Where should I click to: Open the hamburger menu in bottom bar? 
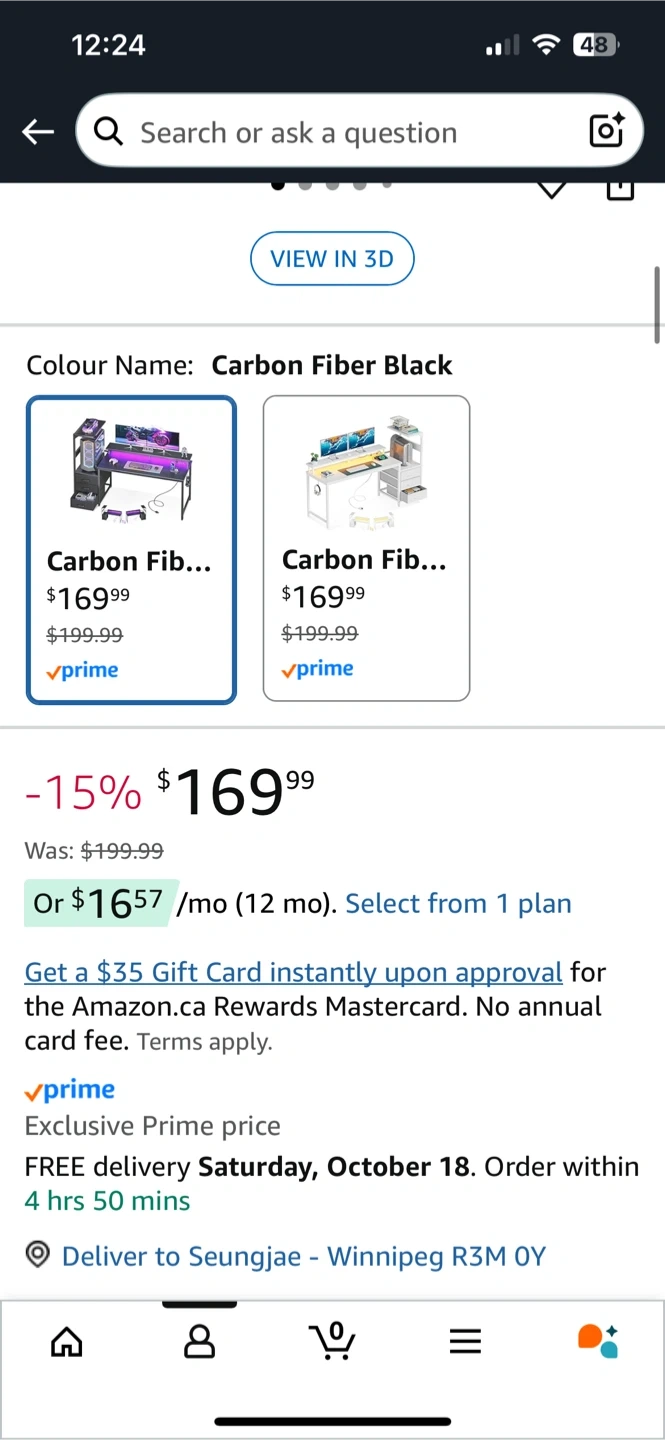465,1341
